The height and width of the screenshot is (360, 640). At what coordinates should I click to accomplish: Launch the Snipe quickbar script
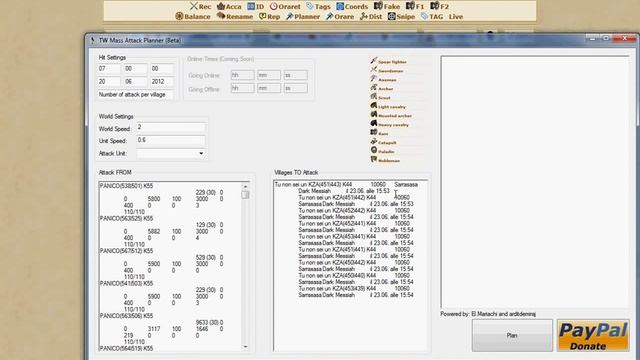tap(401, 16)
